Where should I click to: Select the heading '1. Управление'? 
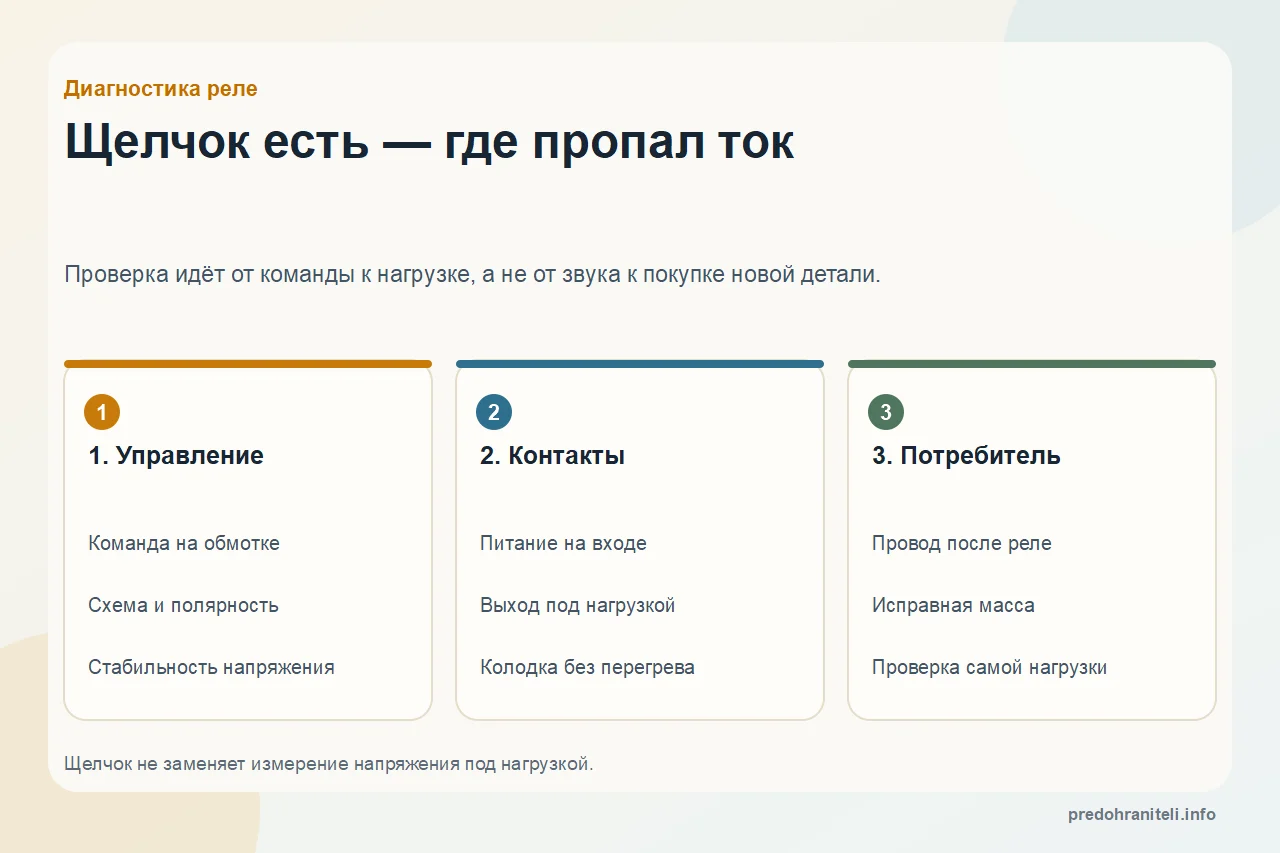click(176, 456)
